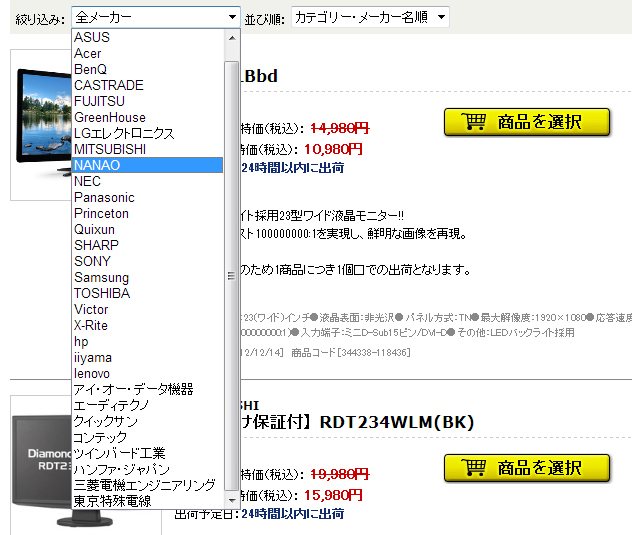The image size is (632, 535).
Task: Pick FUJITSU from the maker list
Action: (x=148, y=101)
